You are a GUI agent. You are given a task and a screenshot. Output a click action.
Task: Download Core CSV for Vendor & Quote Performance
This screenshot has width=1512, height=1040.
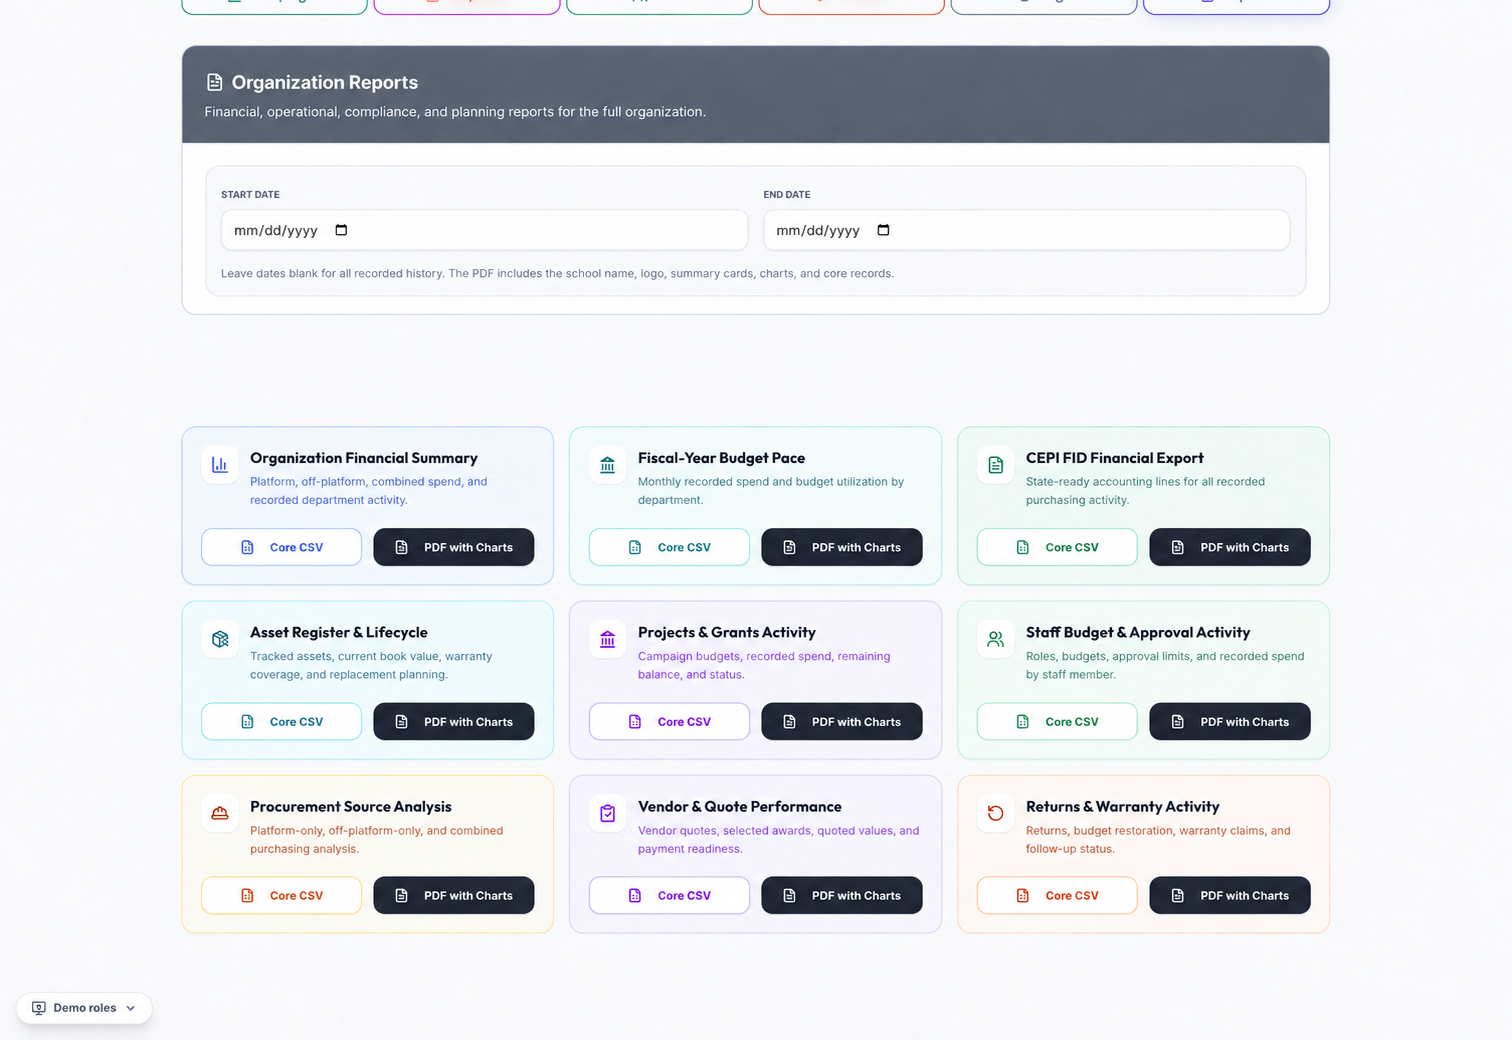(x=669, y=895)
